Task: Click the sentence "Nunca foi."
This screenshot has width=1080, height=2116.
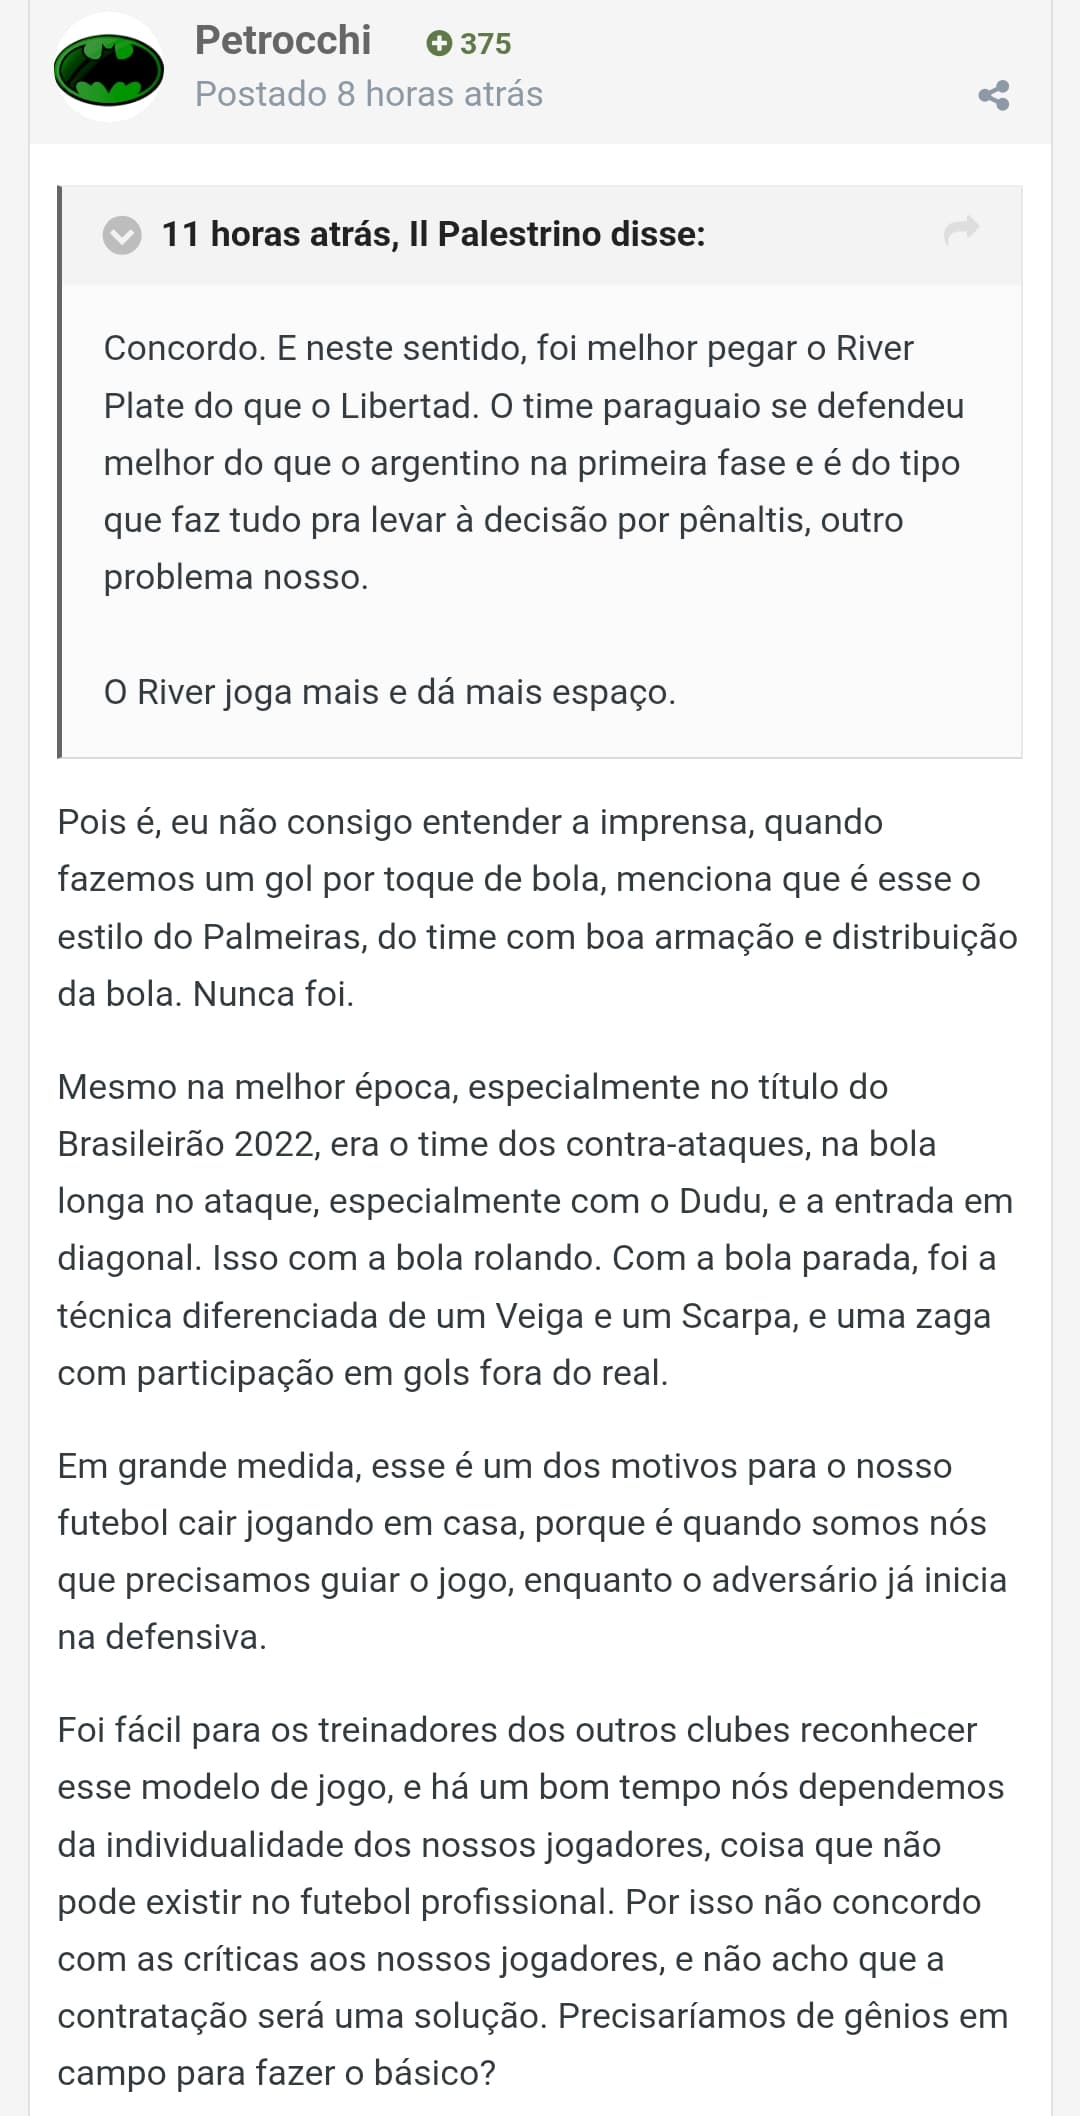Action: (x=273, y=994)
